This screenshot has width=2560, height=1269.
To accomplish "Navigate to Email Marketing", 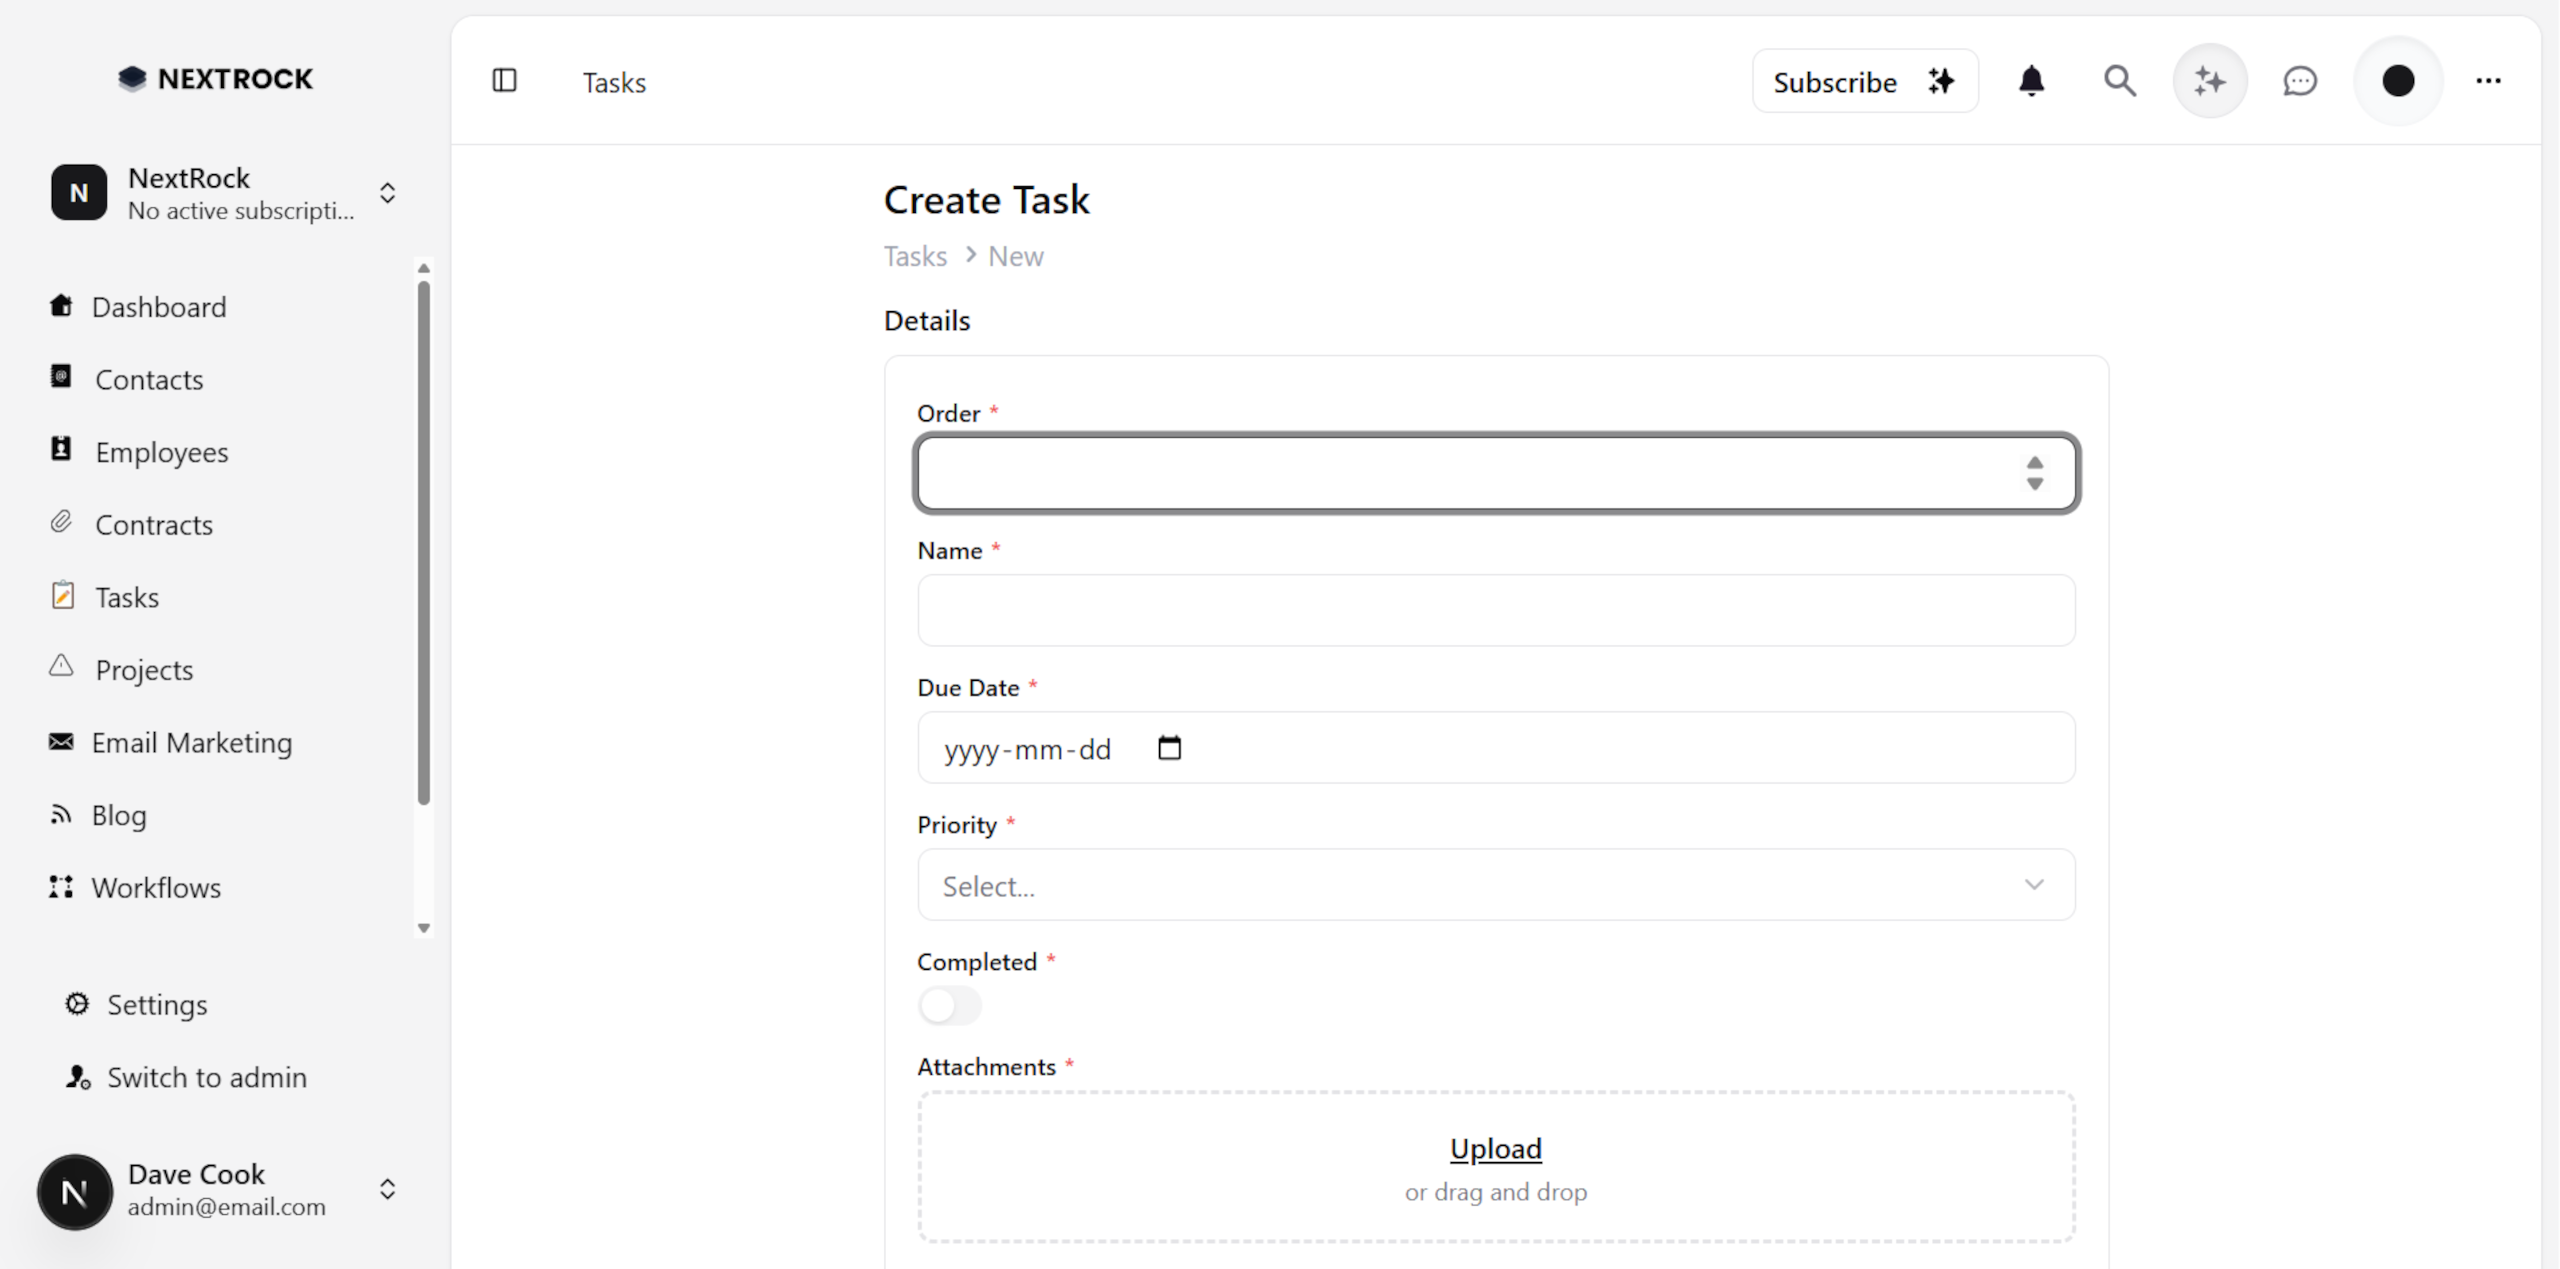I will (192, 742).
